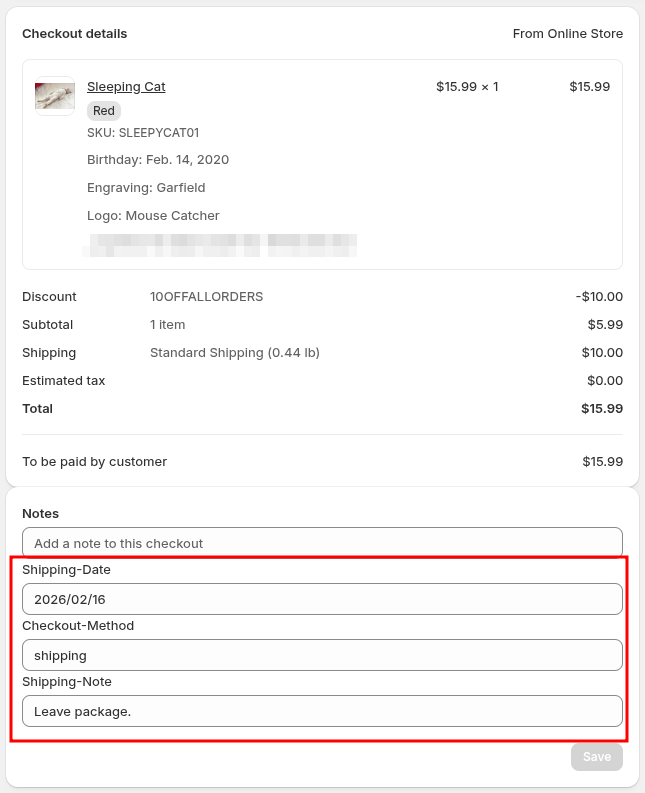645x793 pixels.
Task: Click the bold Total row label
Action: (38, 409)
